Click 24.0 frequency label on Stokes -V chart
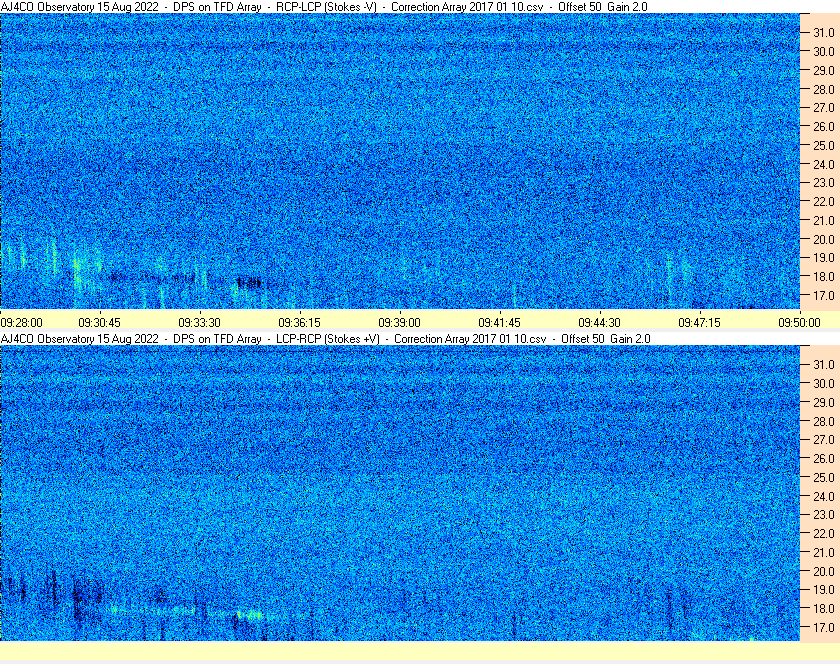The height and width of the screenshot is (664, 840). pos(824,165)
